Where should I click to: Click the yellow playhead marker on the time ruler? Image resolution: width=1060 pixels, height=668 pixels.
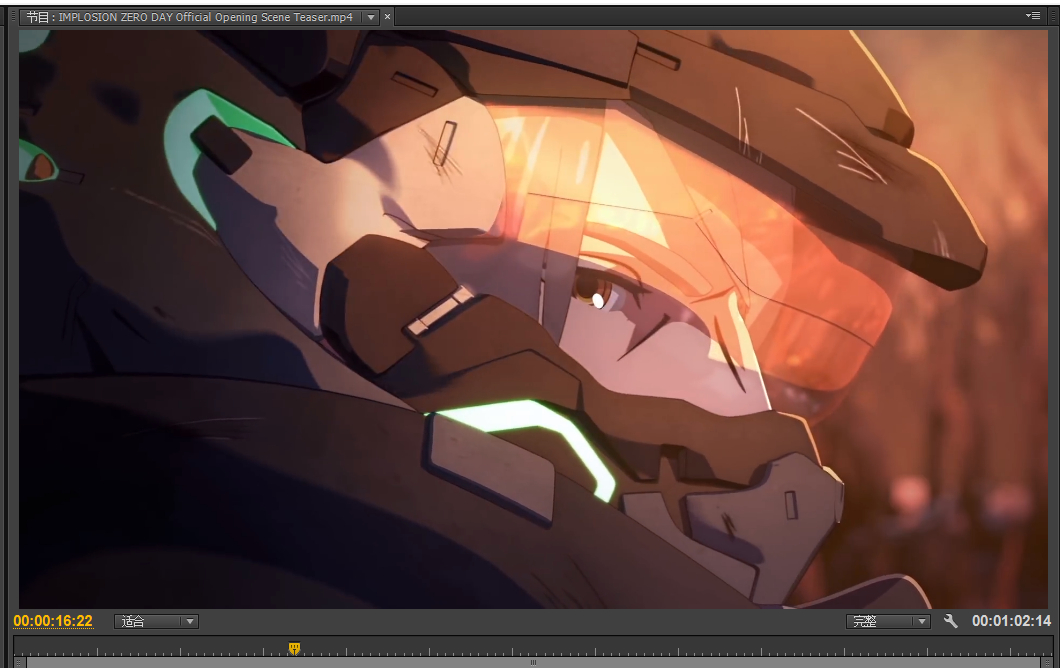pyautogui.click(x=294, y=648)
